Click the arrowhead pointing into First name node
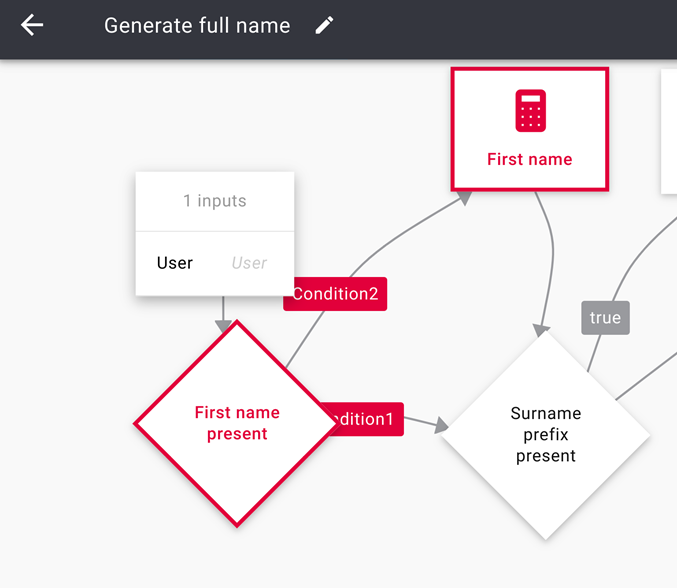 click(x=463, y=197)
